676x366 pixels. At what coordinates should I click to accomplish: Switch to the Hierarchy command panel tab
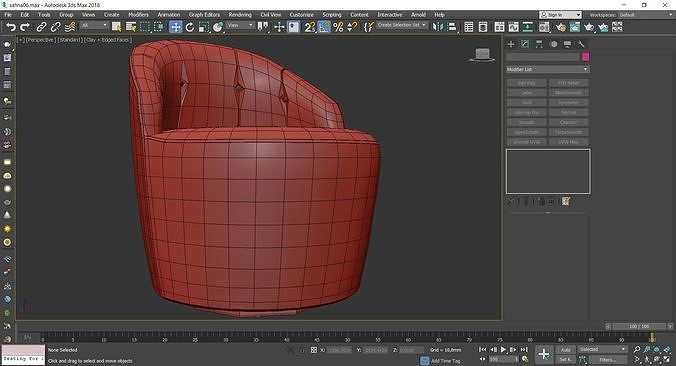coord(539,44)
